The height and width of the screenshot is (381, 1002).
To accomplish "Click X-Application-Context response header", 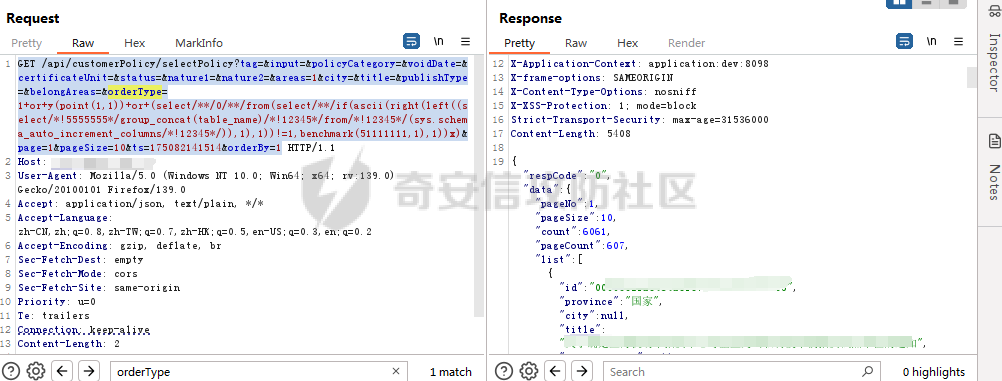I will click(639, 64).
